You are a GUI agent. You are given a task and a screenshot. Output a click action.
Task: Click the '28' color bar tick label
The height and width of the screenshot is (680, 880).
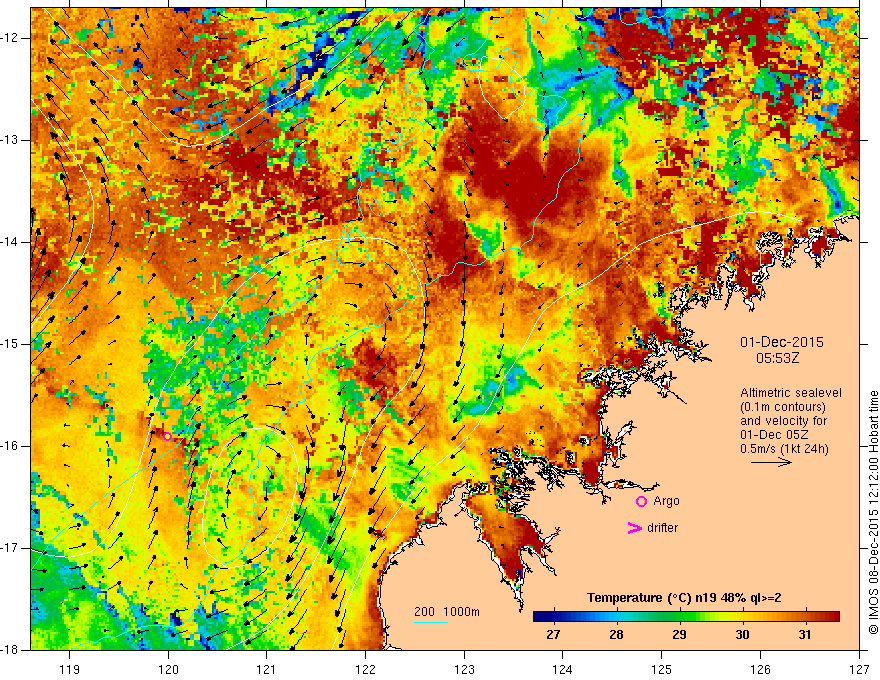pos(616,635)
